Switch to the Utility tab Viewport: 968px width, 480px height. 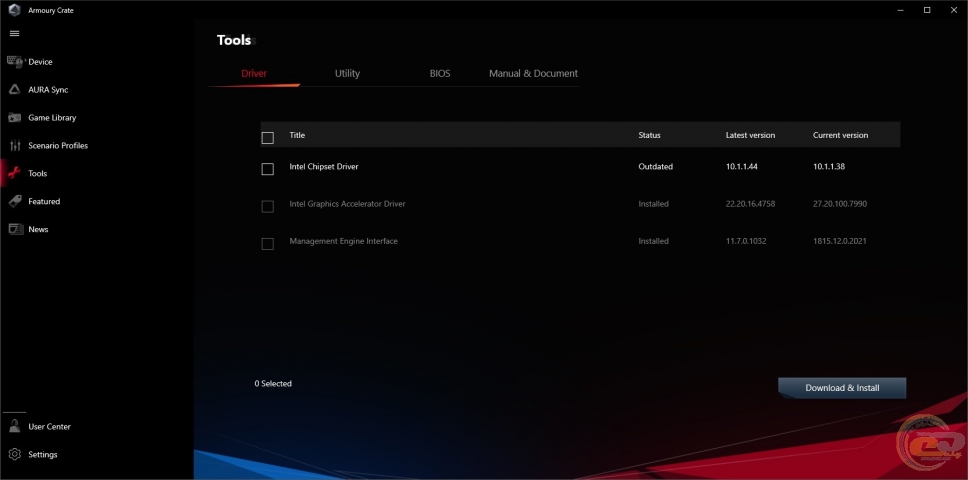(x=347, y=73)
